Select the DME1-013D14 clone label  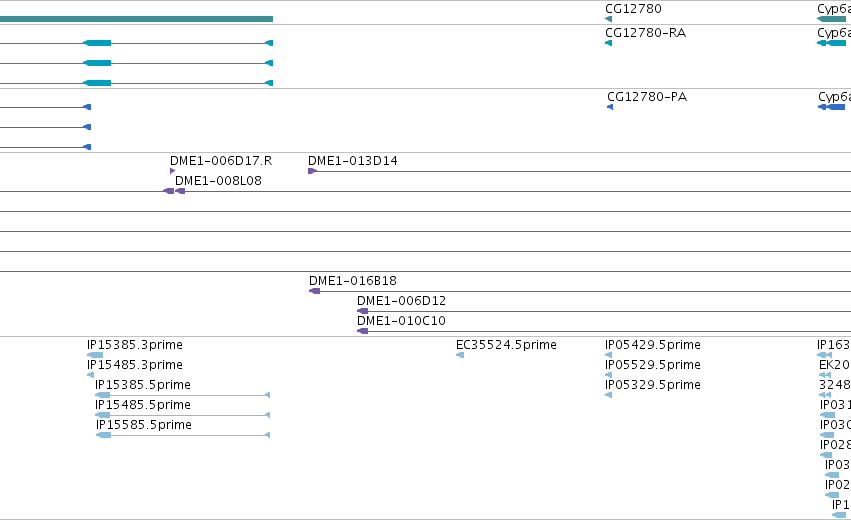point(353,161)
